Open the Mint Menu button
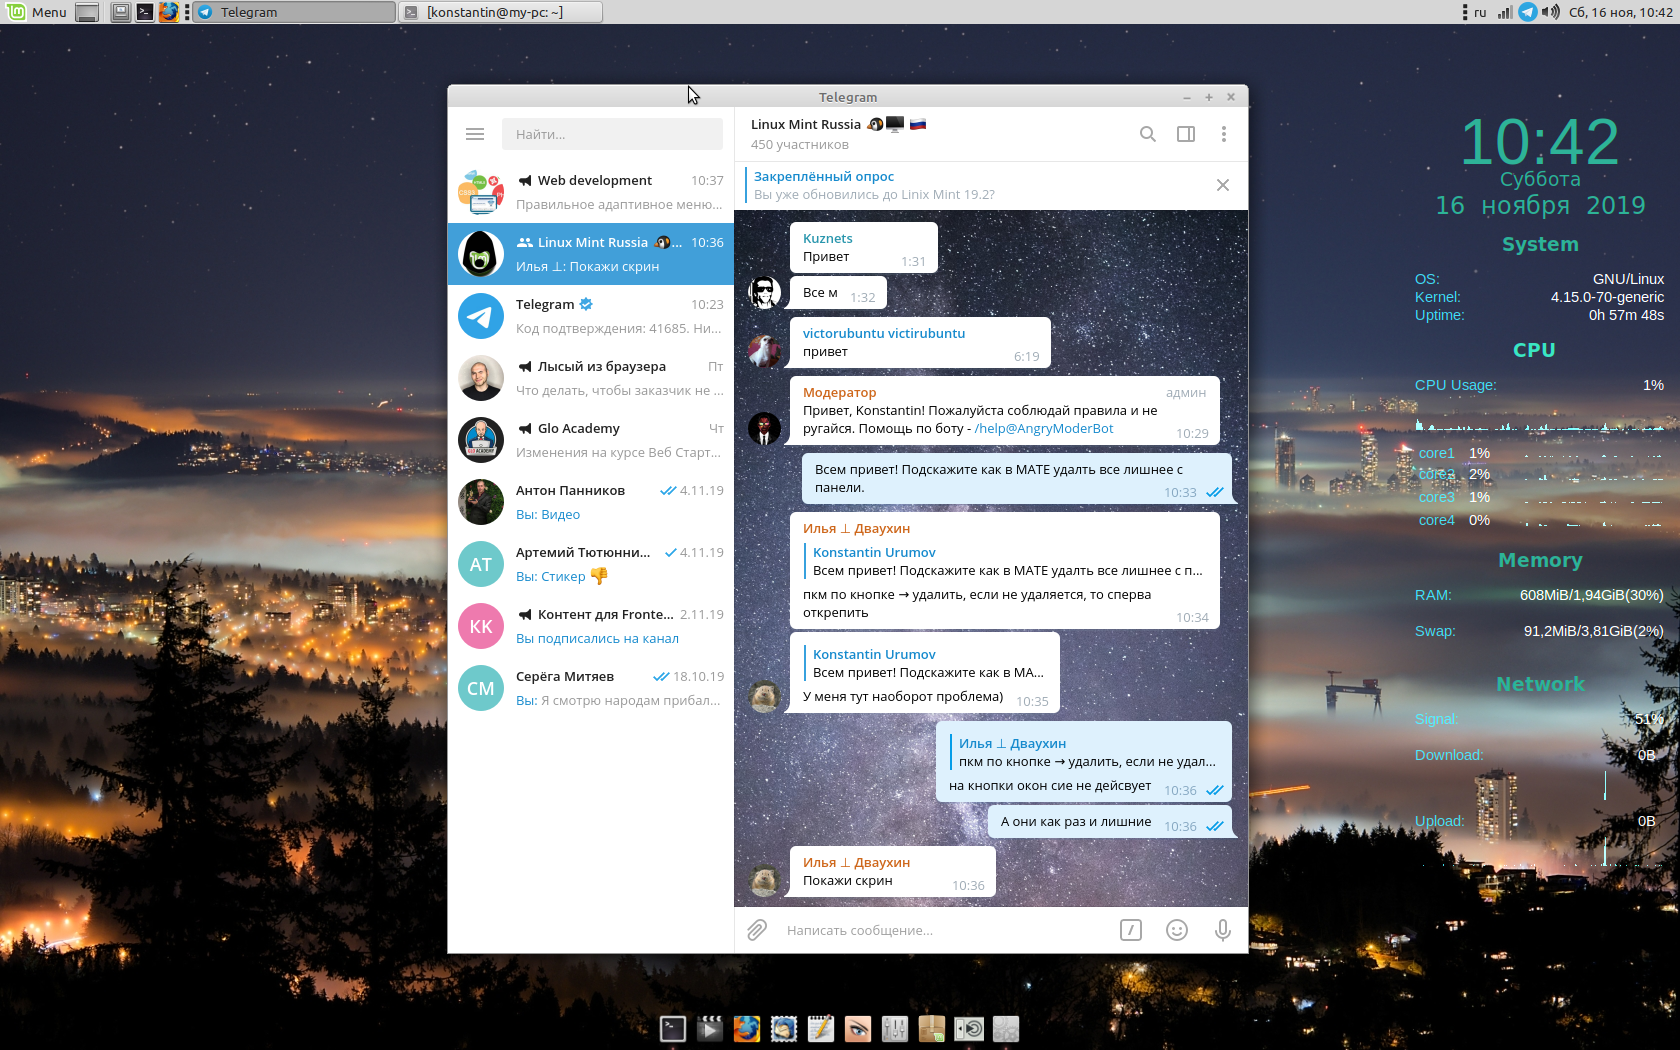Viewport: 1680px width, 1050px height. coord(37,12)
